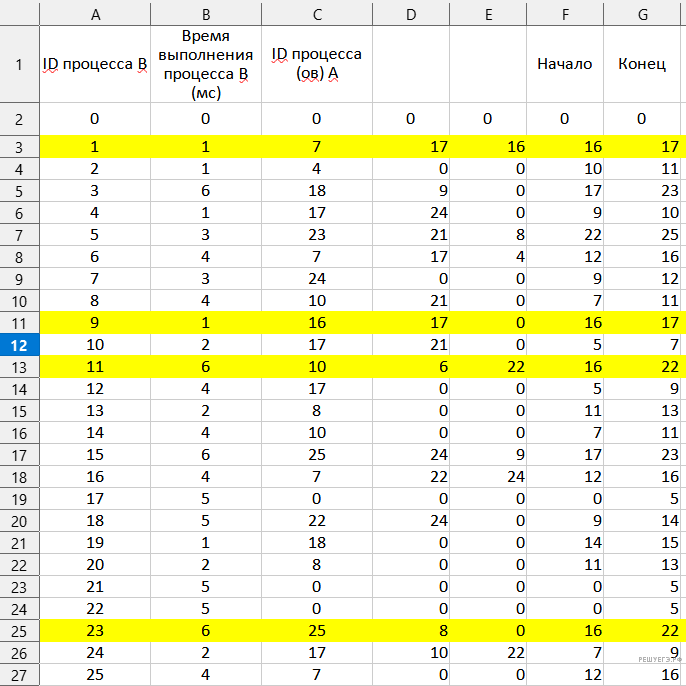Image resolution: width=686 pixels, height=686 pixels.
Task: Select the 'ID процесса (ов) A' cell
Action: pyautogui.click(x=316, y=64)
